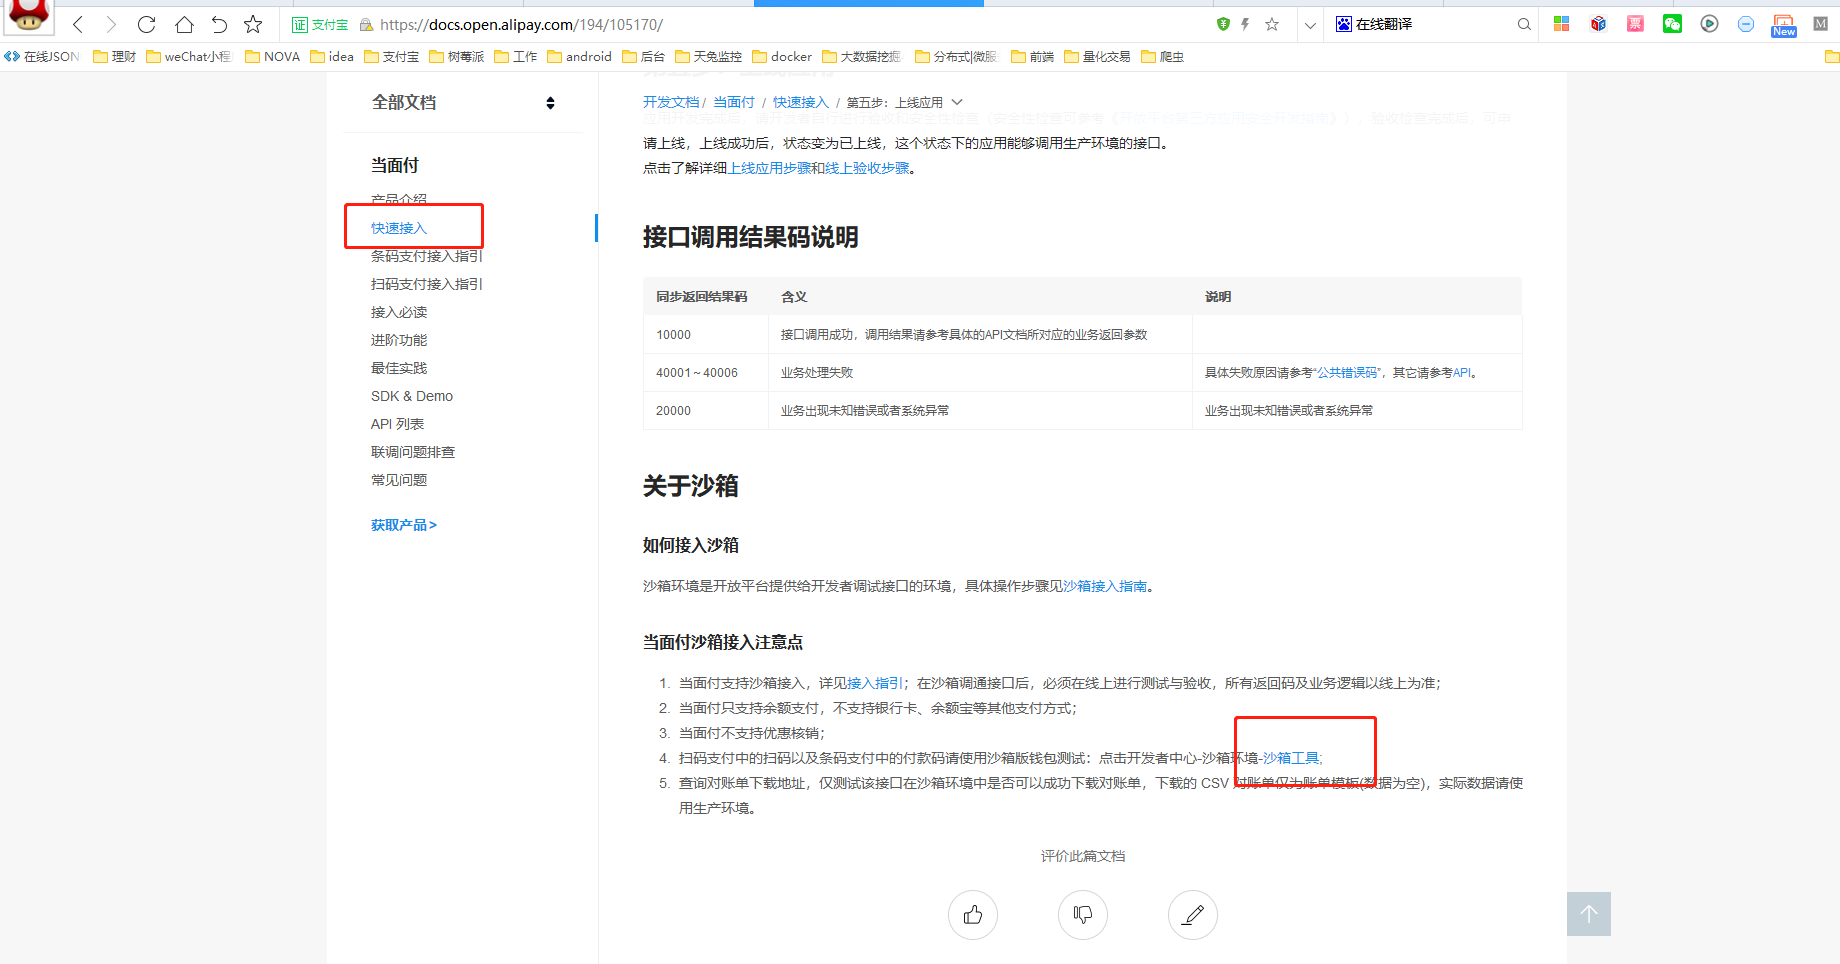Open the 沙箱接入指南 link
The width and height of the screenshot is (1840, 964).
1104,586
